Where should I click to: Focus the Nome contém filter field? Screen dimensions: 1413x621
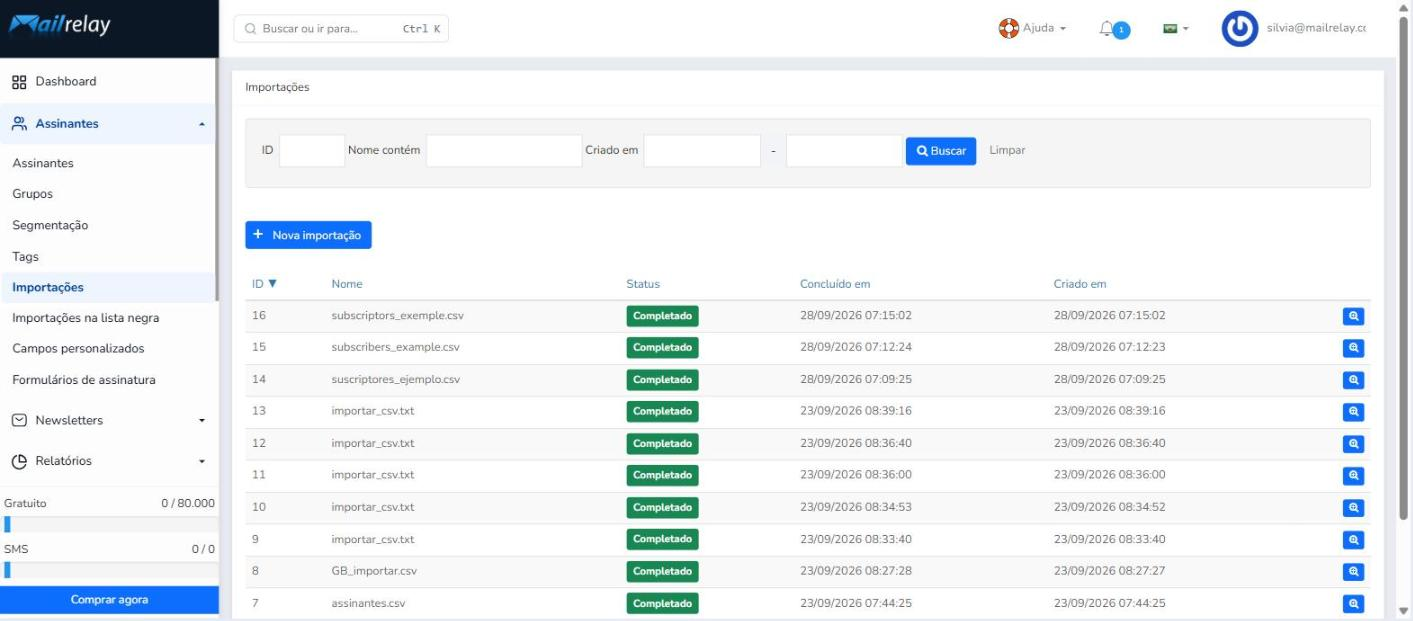[504, 151]
